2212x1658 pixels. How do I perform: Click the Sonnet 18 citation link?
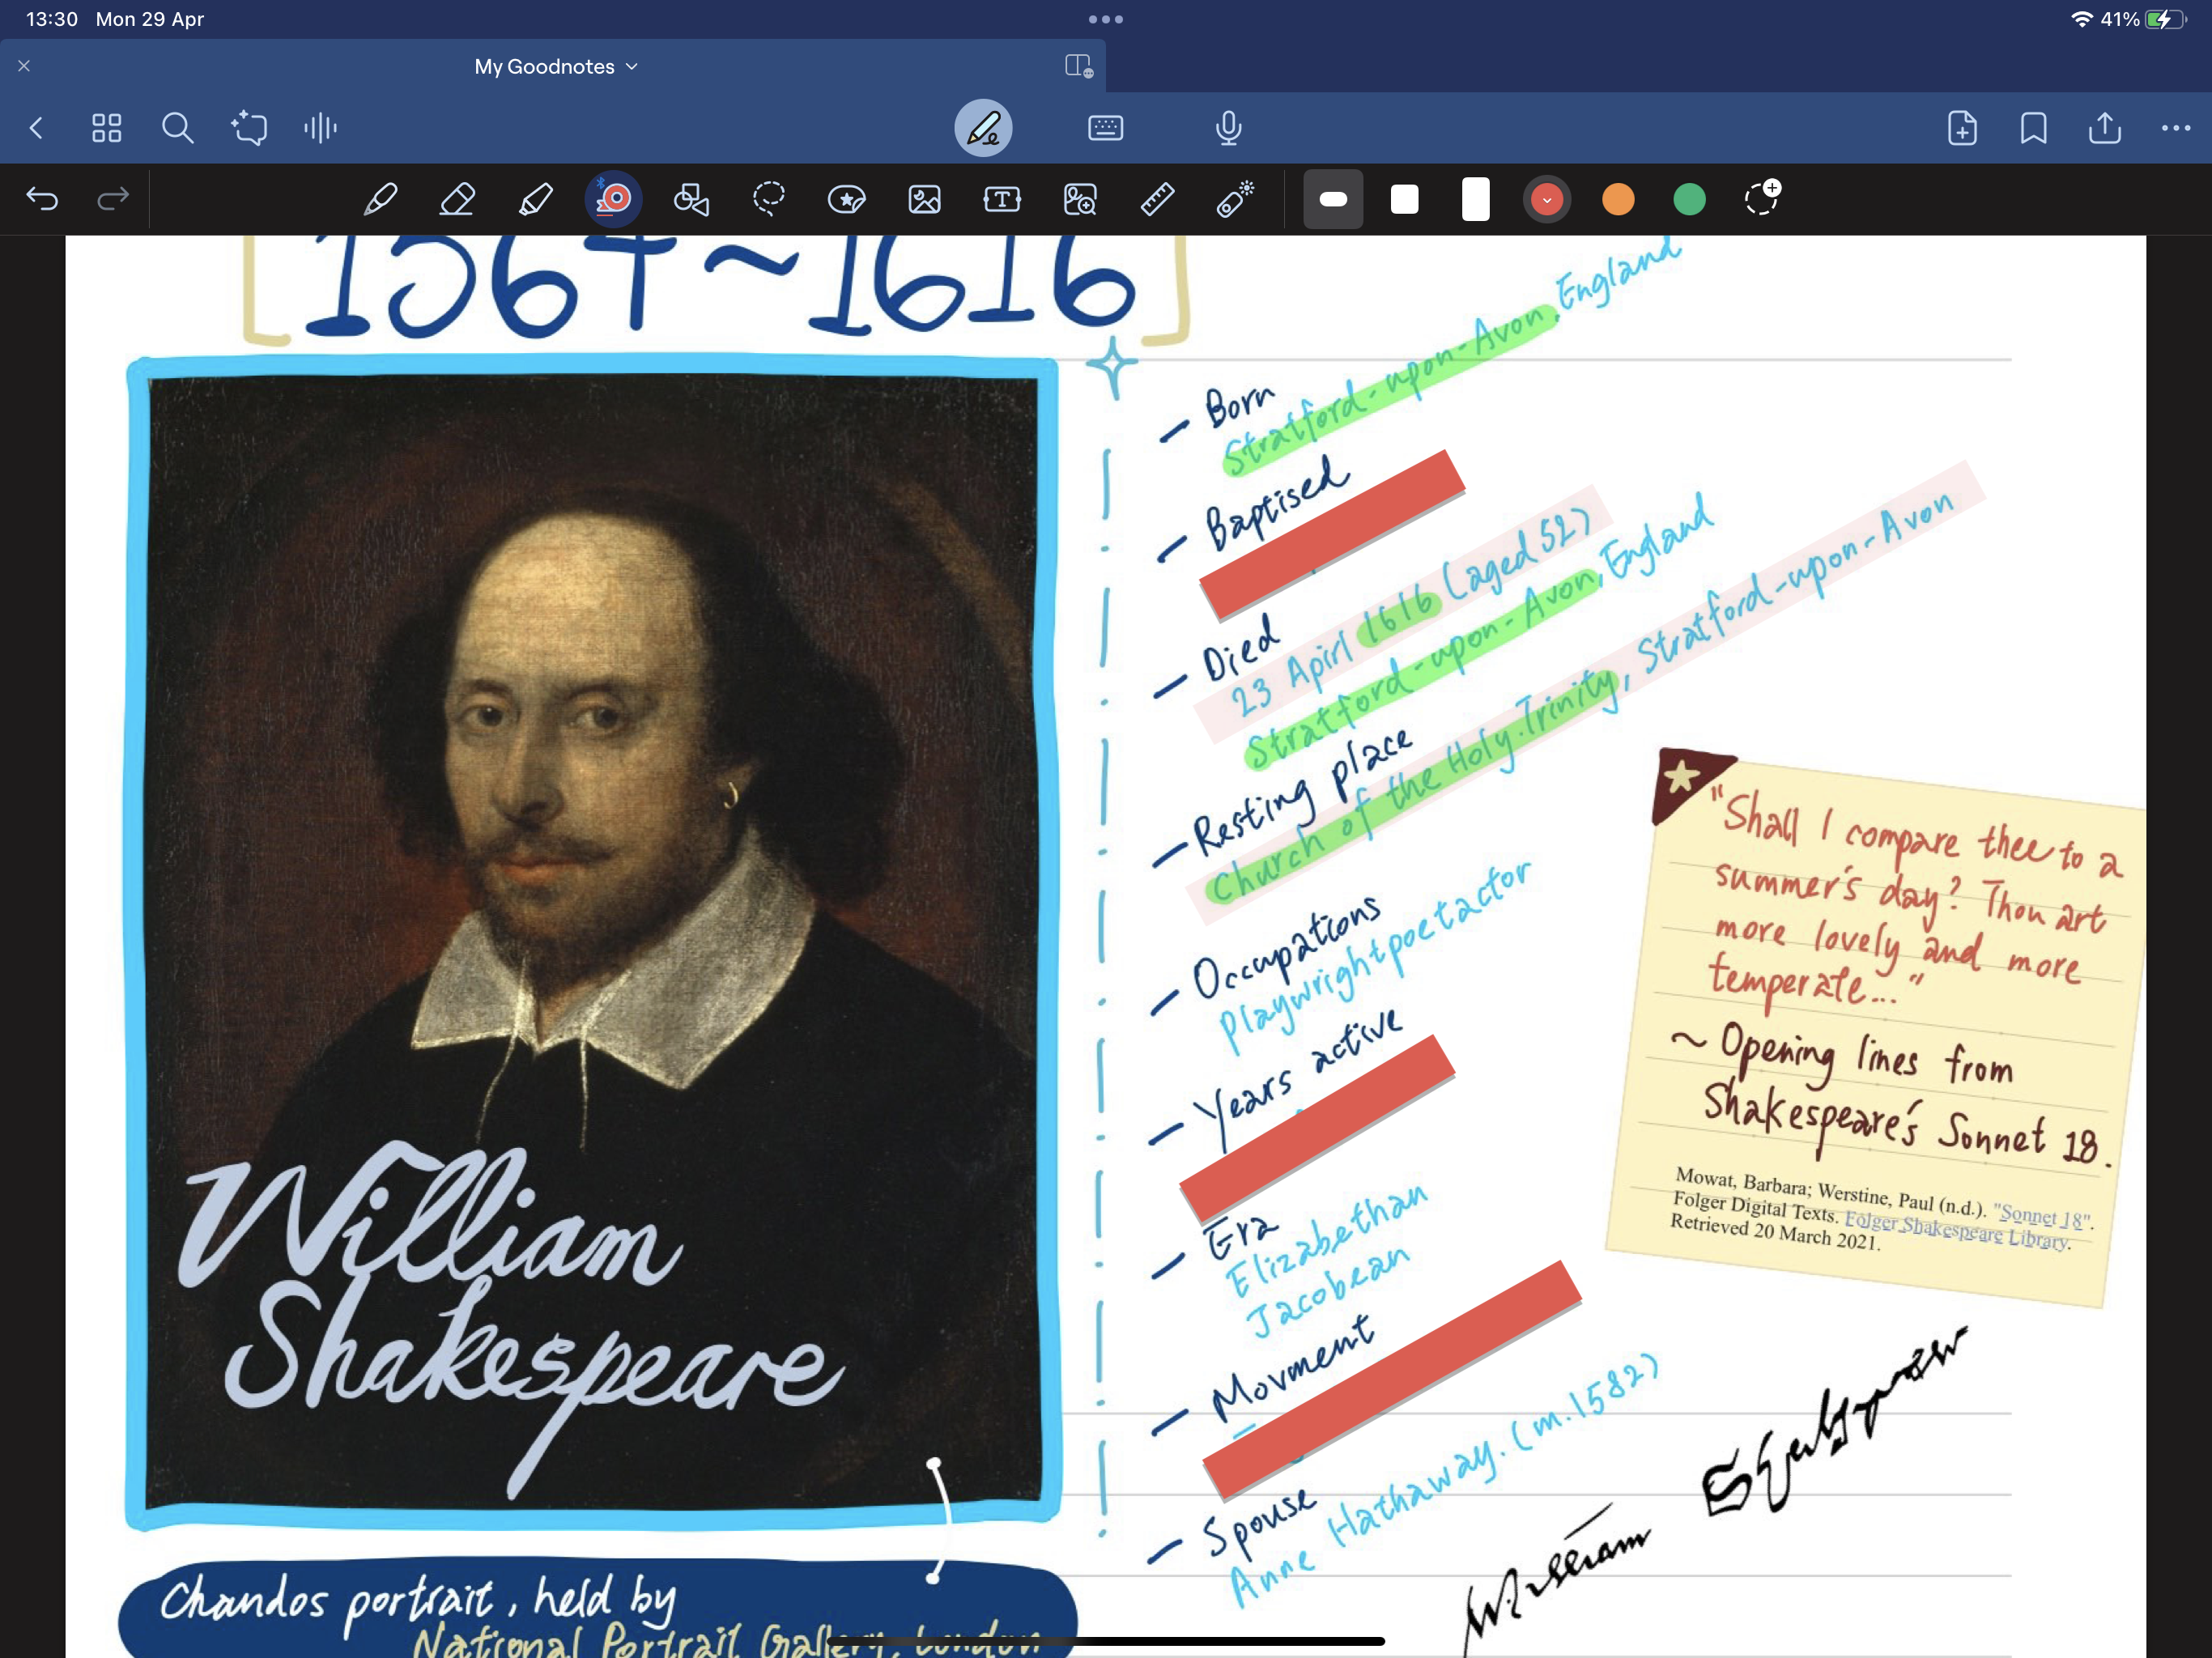(2040, 1216)
